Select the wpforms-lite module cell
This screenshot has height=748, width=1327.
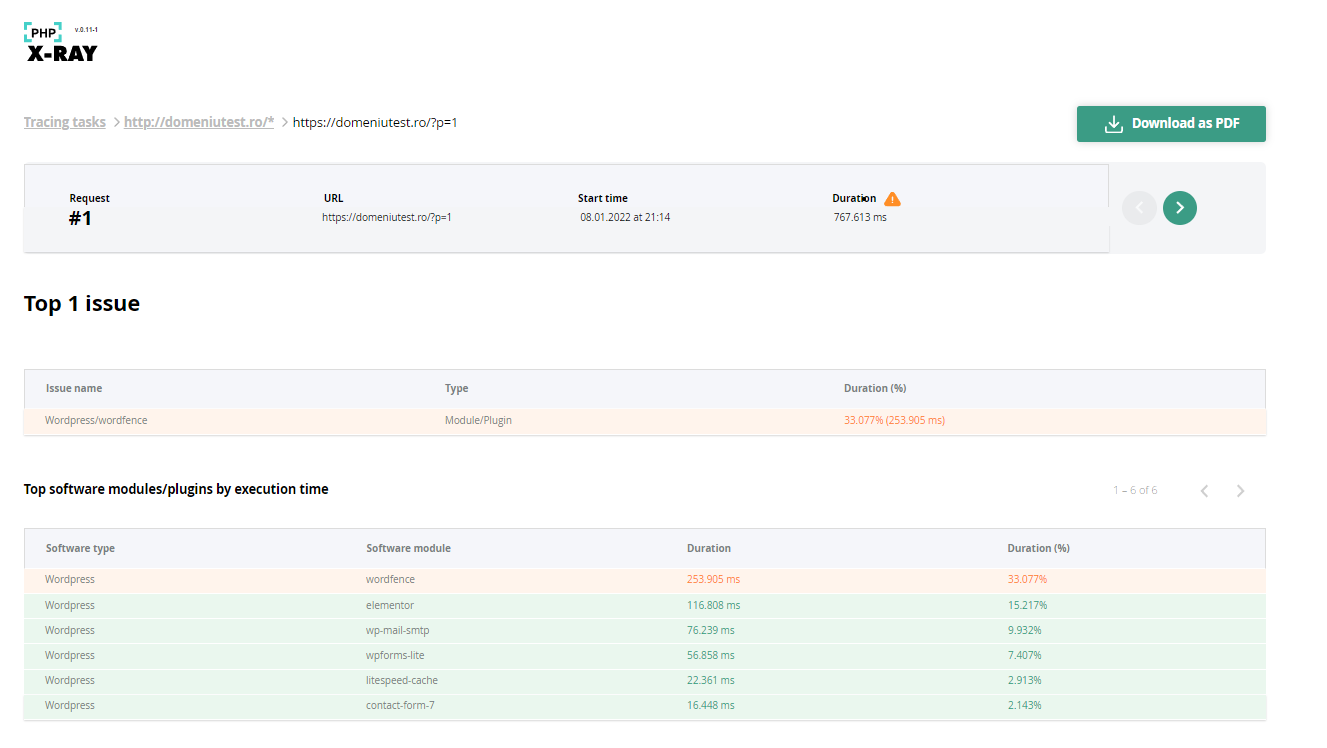coord(396,655)
